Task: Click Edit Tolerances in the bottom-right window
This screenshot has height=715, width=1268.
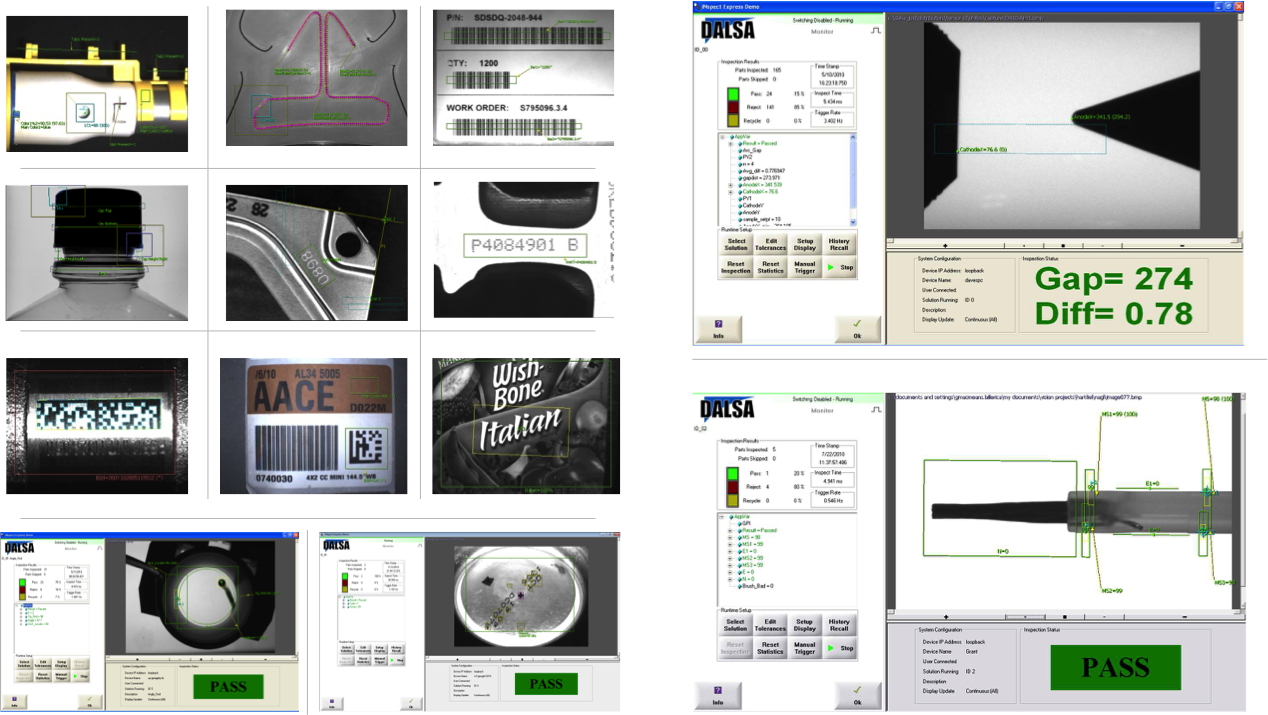Action: coord(770,625)
